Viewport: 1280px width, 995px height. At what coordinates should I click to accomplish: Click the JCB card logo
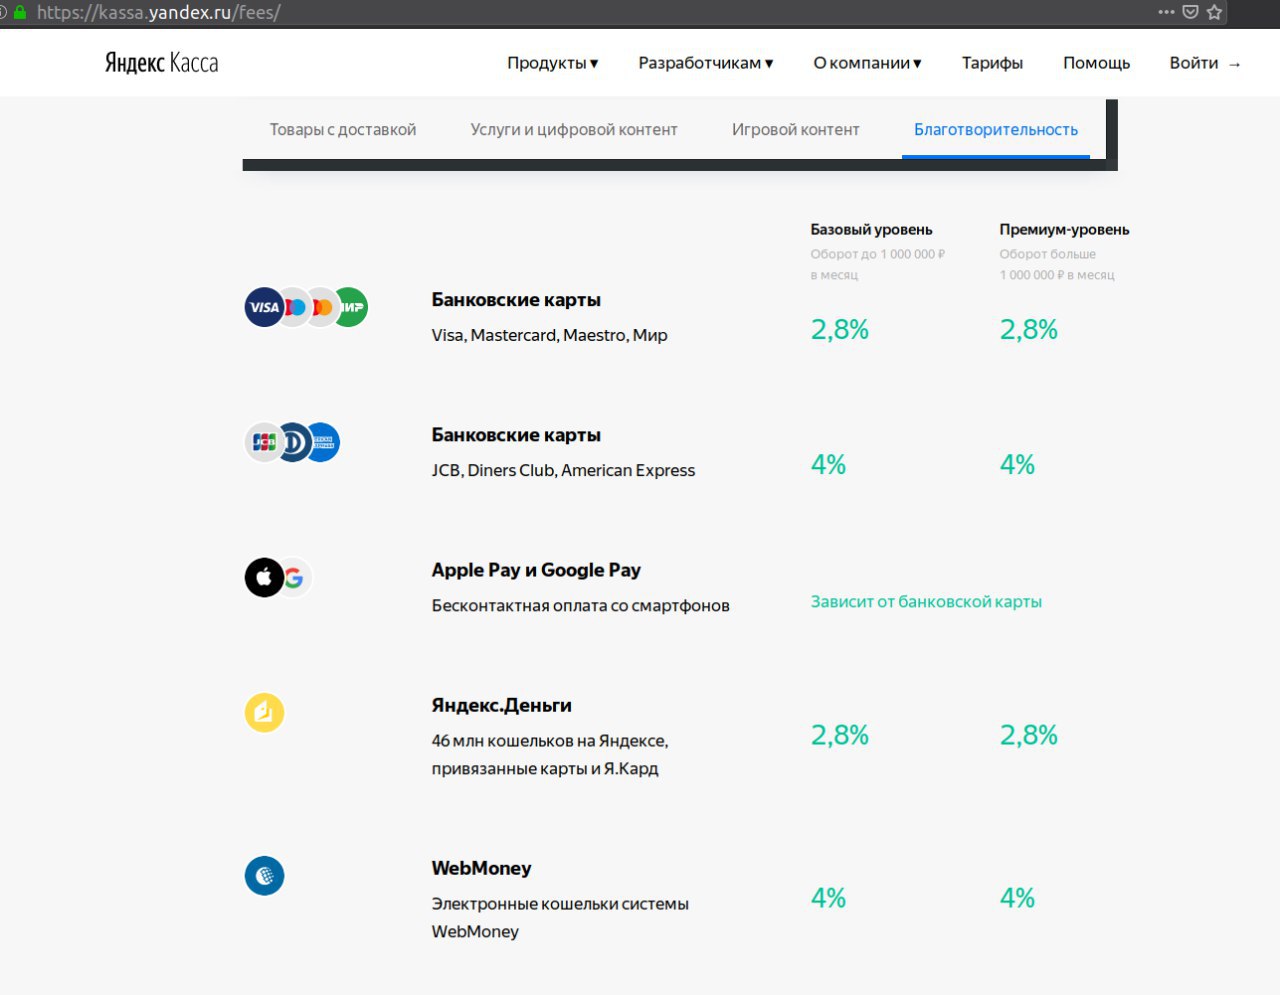pyautogui.click(x=263, y=442)
